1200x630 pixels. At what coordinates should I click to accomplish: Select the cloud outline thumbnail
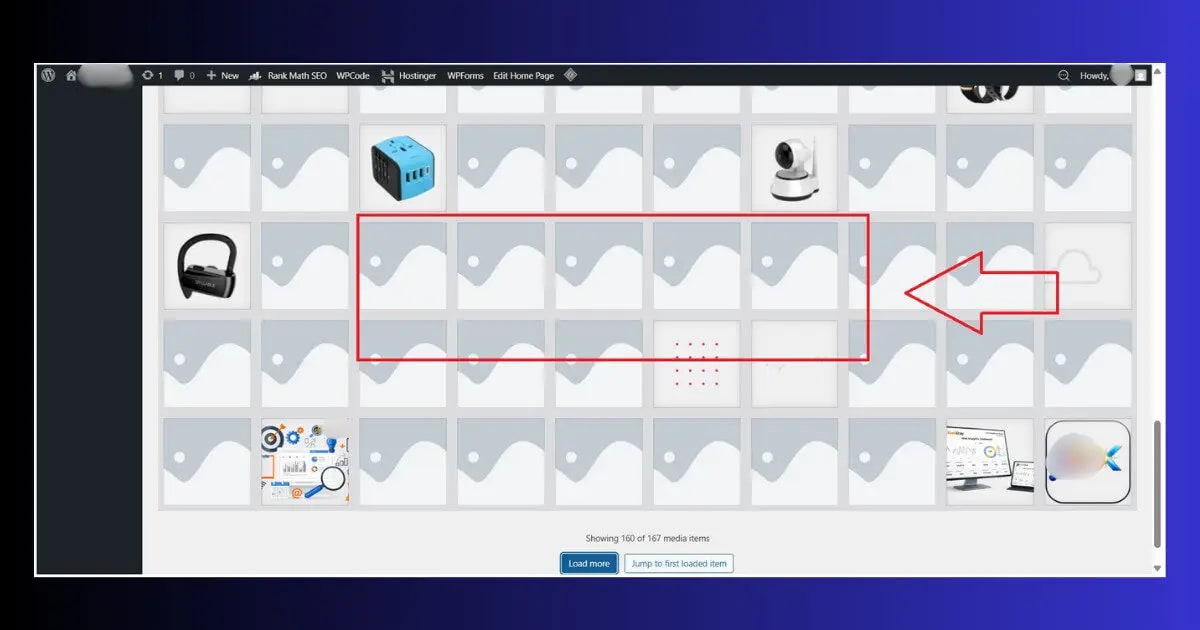tap(1088, 265)
